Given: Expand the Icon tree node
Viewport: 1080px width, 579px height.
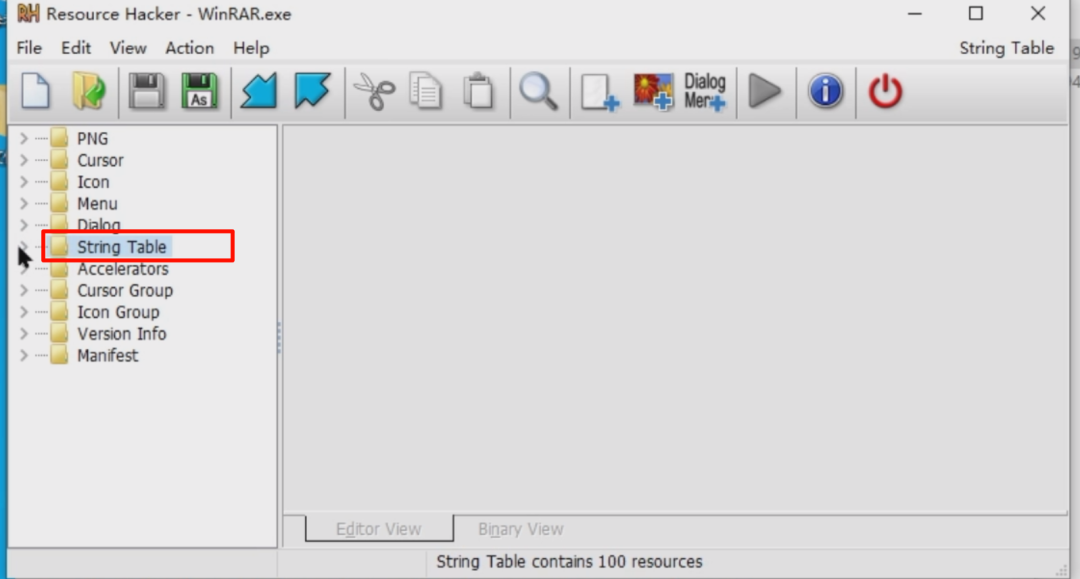Looking at the screenshot, I should (24, 182).
